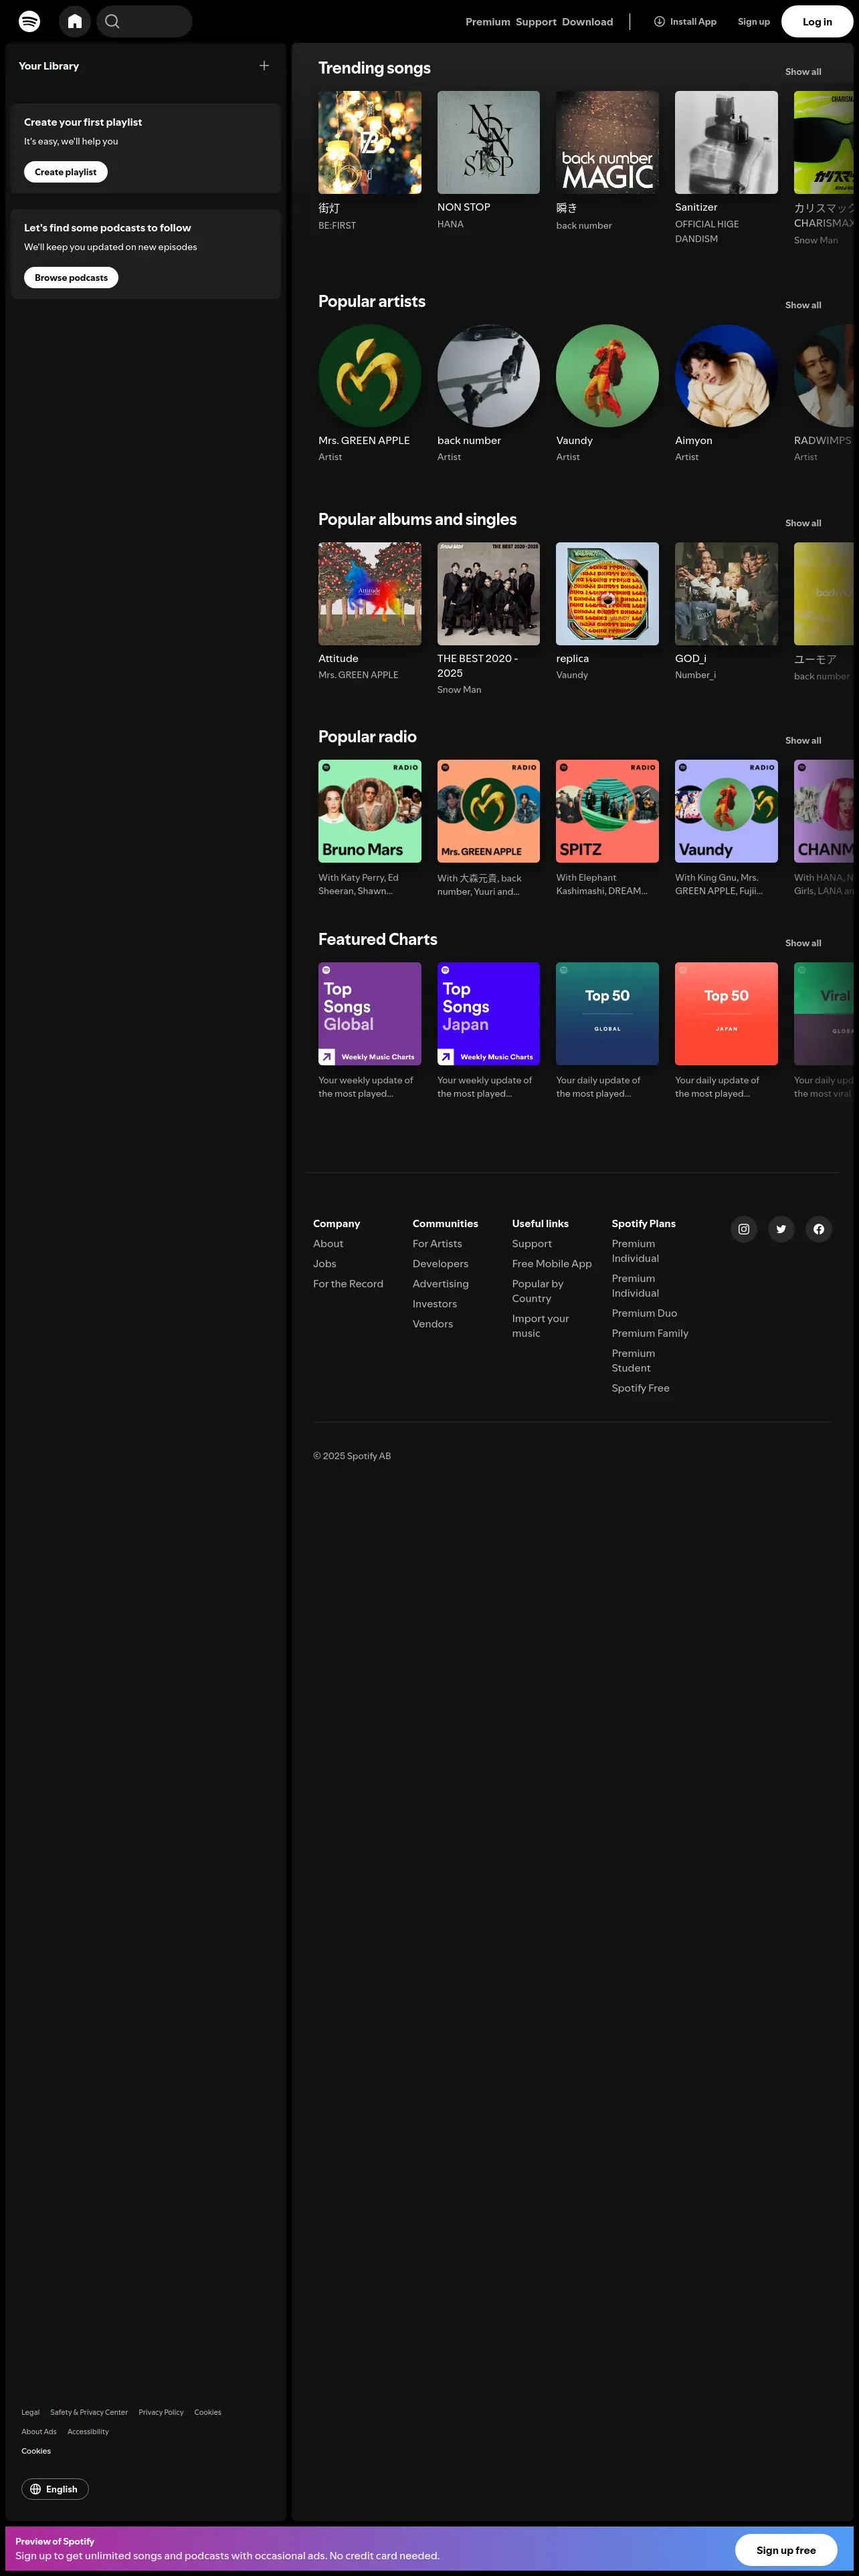Open the Mrs. GREEN APPLE radio card
Viewport: 859px width, 2576px height.
pyautogui.click(x=489, y=811)
